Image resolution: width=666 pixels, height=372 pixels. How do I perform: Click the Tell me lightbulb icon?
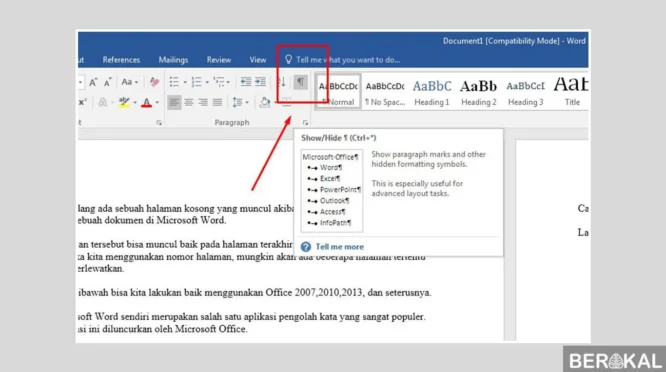coord(288,59)
